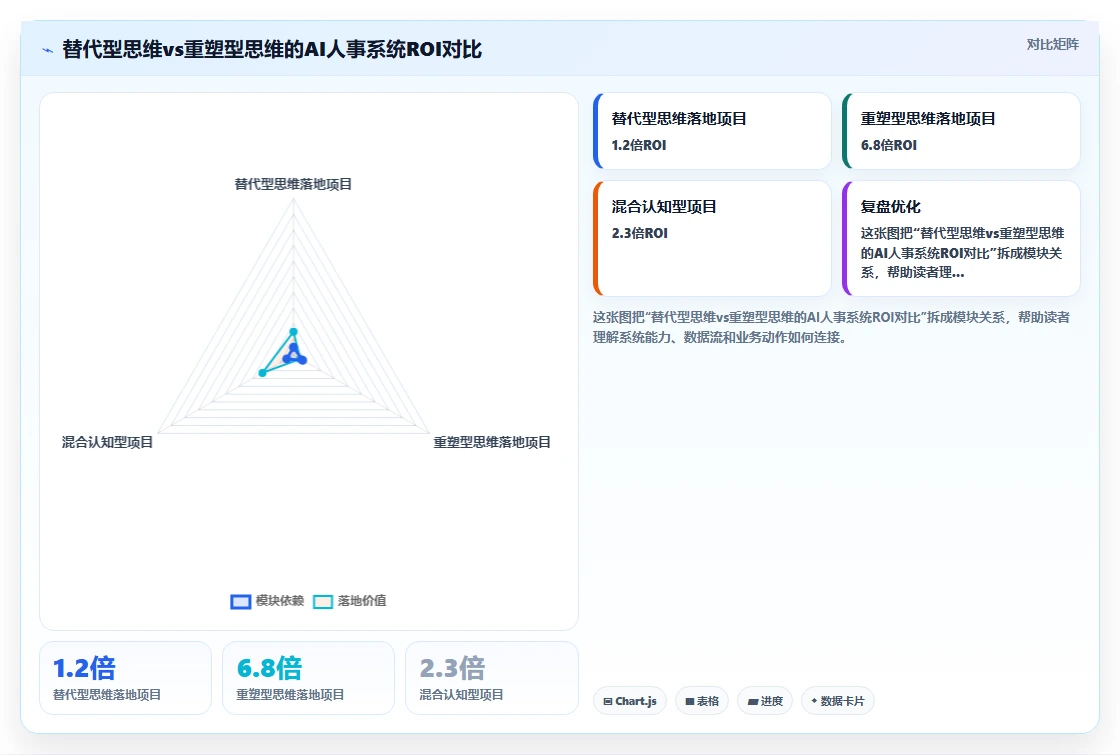Click 替代型思维落地项目 caption under 1.2倍
The image size is (1120, 755).
[x=107, y=694]
